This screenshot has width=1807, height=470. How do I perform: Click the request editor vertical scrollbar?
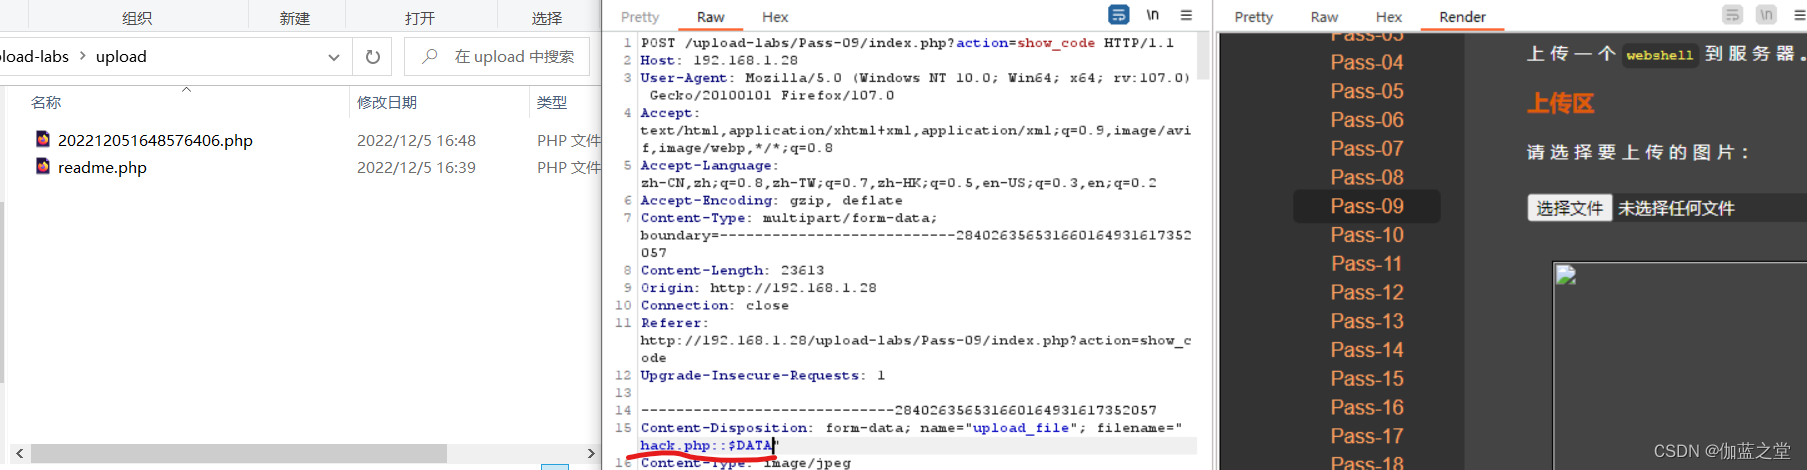point(1204,57)
